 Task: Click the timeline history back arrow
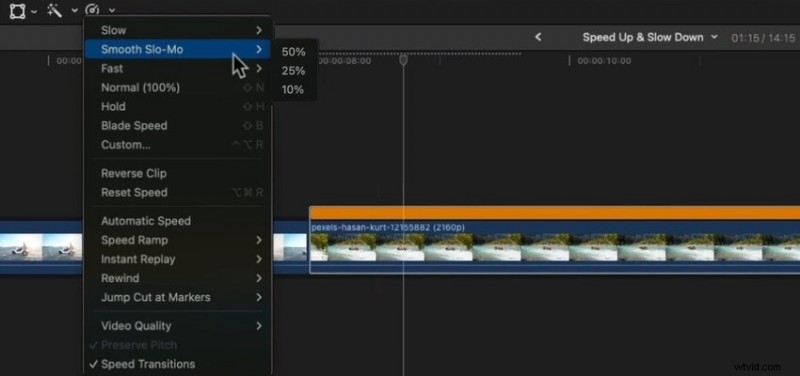coord(538,37)
